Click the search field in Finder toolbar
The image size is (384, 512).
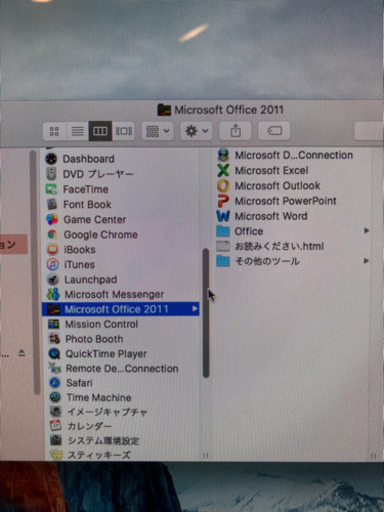369,131
